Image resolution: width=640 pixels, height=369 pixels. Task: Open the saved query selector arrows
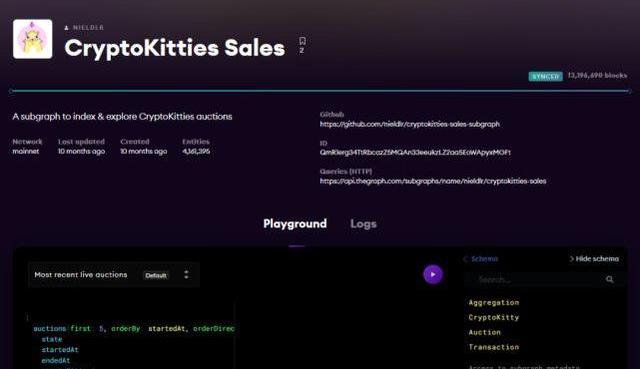click(186, 275)
